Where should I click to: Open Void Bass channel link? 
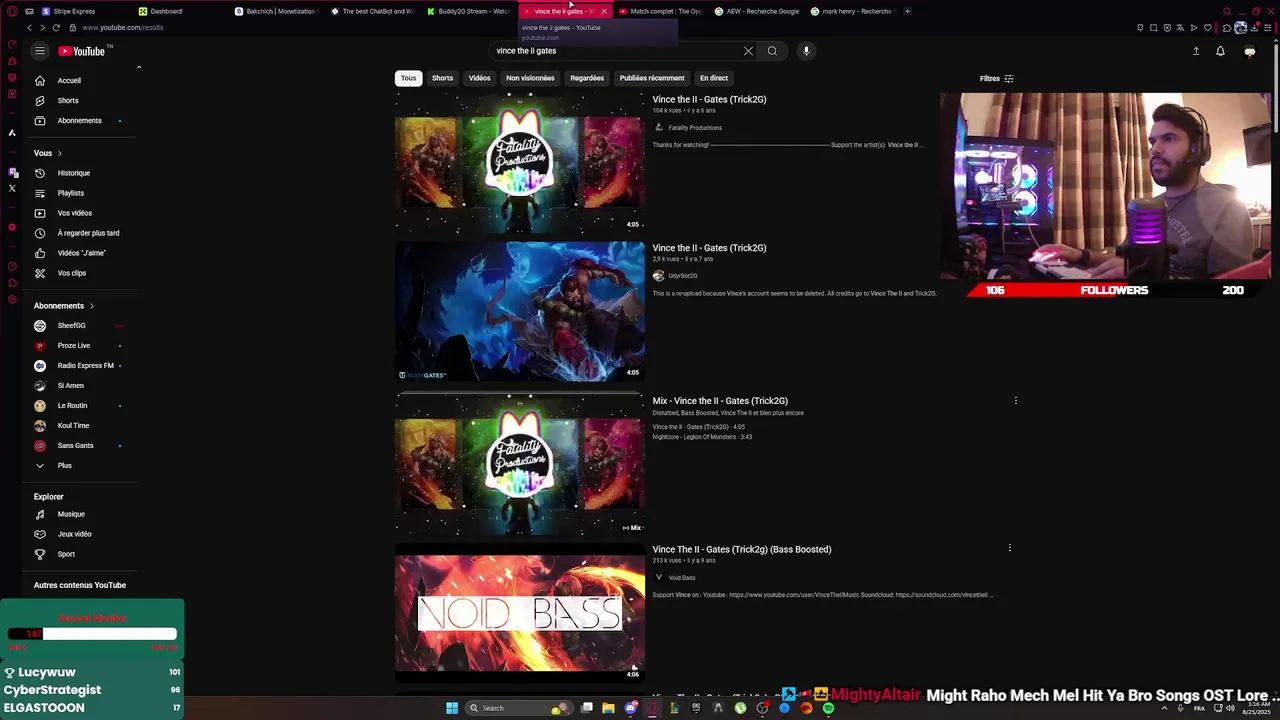pos(682,578)
